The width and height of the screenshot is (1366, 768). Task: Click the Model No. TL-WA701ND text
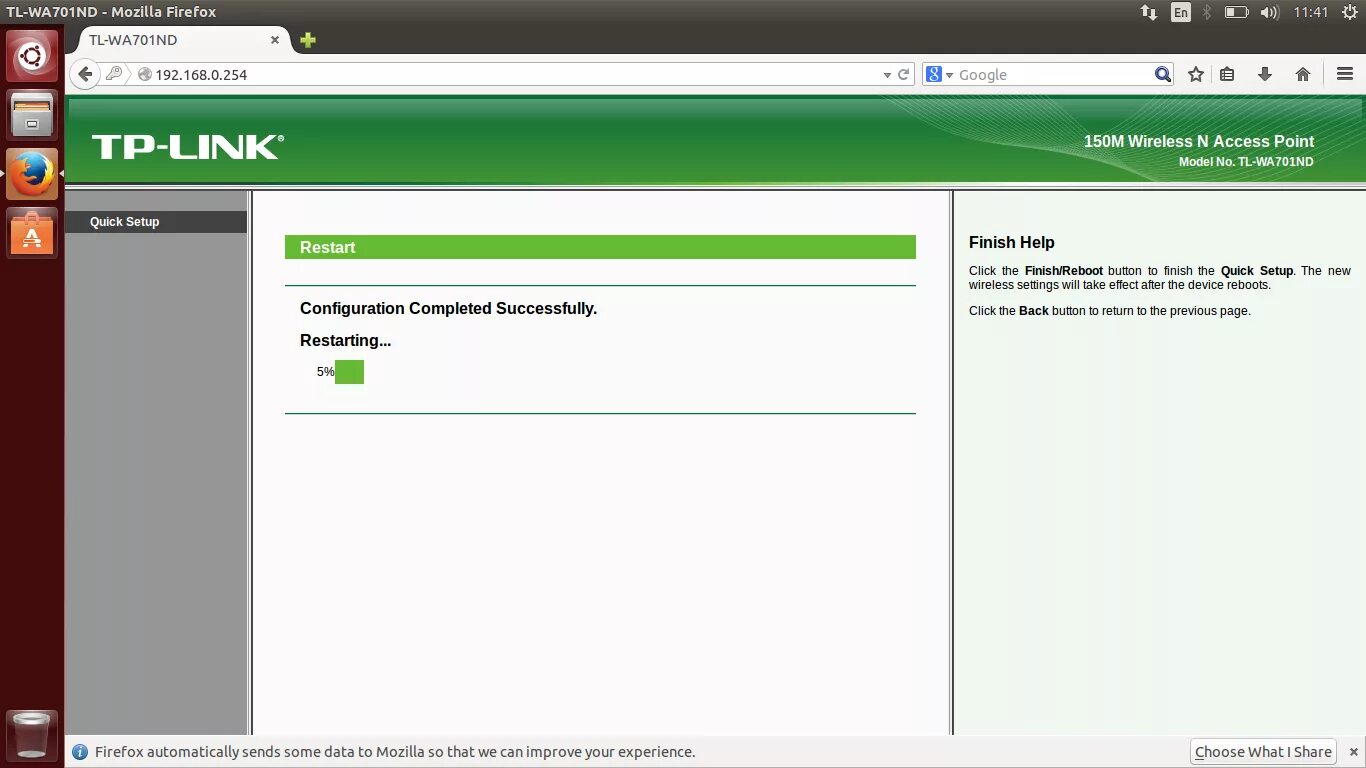pos(1246,162)
